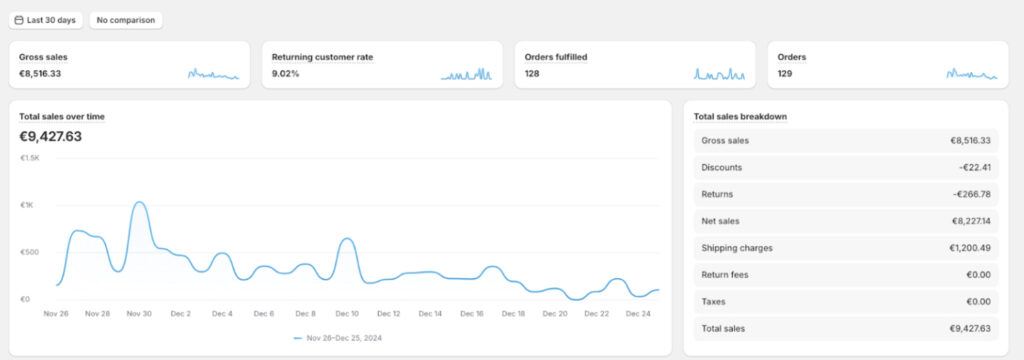Click the calendar icon in date button
The width and height of the screenshot is (1024, 360).
point(19,20)
